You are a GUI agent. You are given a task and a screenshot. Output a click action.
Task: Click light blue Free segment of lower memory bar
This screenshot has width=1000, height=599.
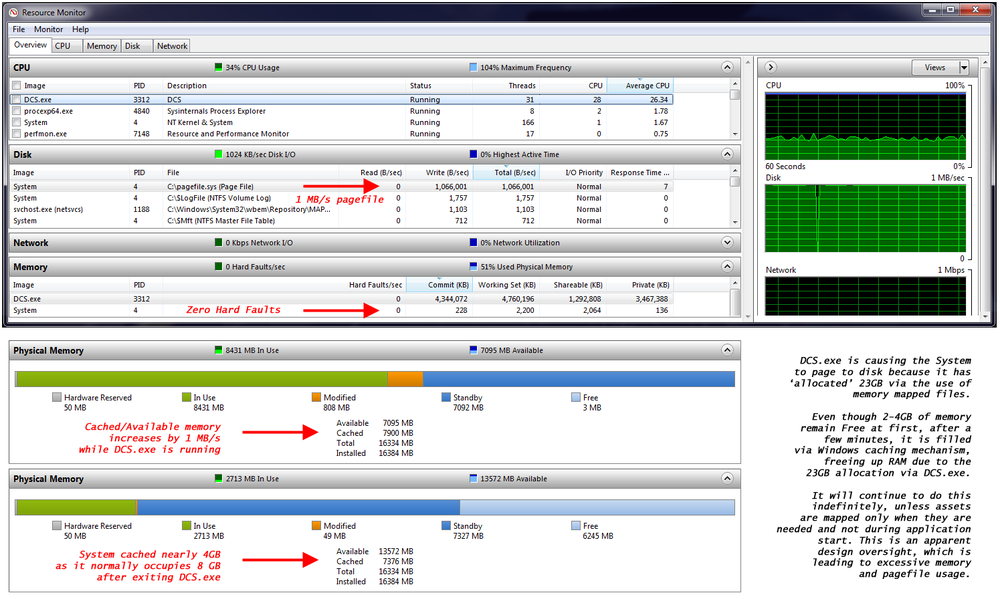tap(597, 507)
